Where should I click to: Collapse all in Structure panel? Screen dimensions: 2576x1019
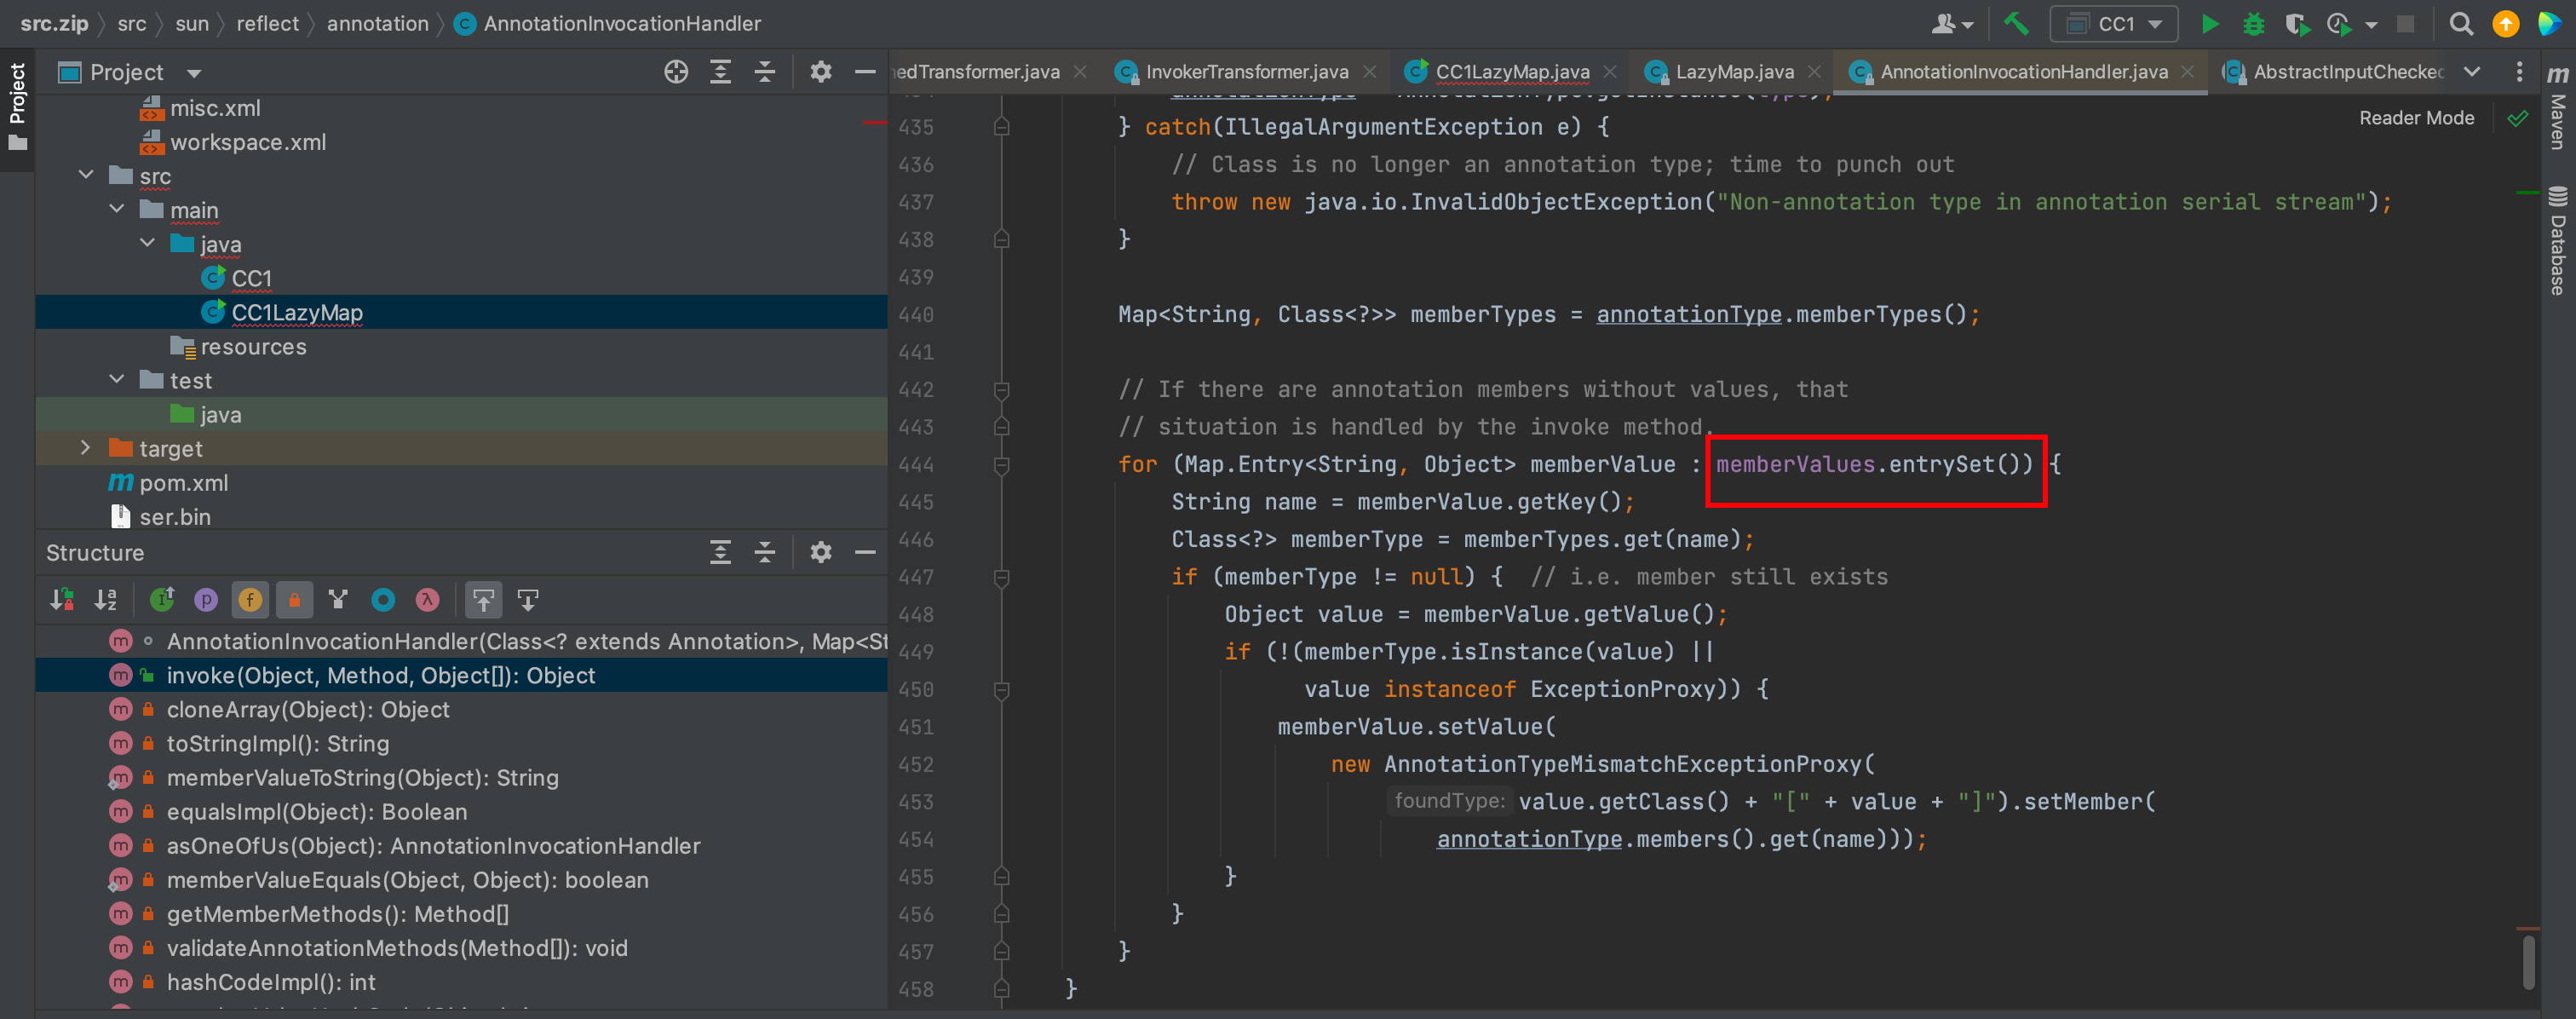[764, 552]
